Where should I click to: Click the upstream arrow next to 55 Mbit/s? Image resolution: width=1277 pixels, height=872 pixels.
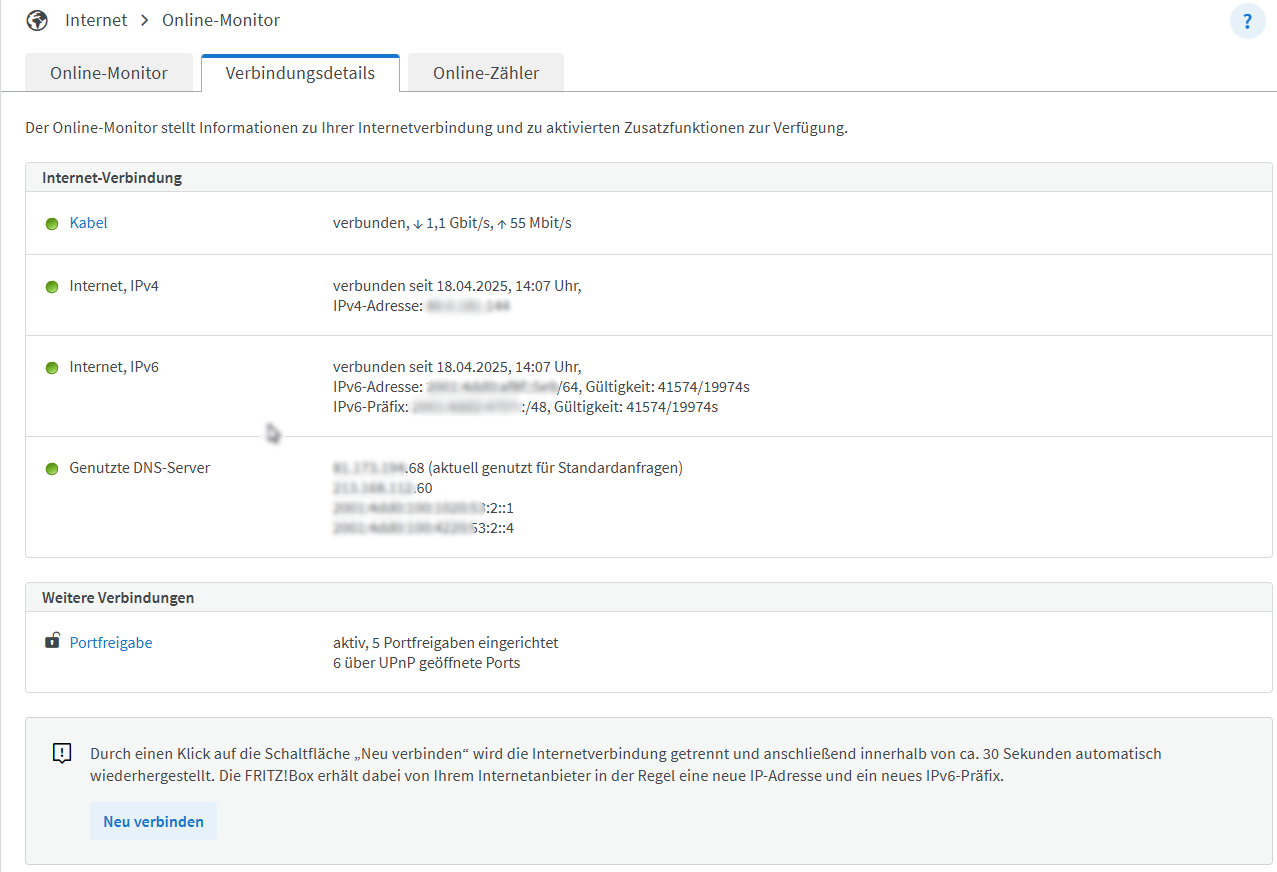click(501, 224)
